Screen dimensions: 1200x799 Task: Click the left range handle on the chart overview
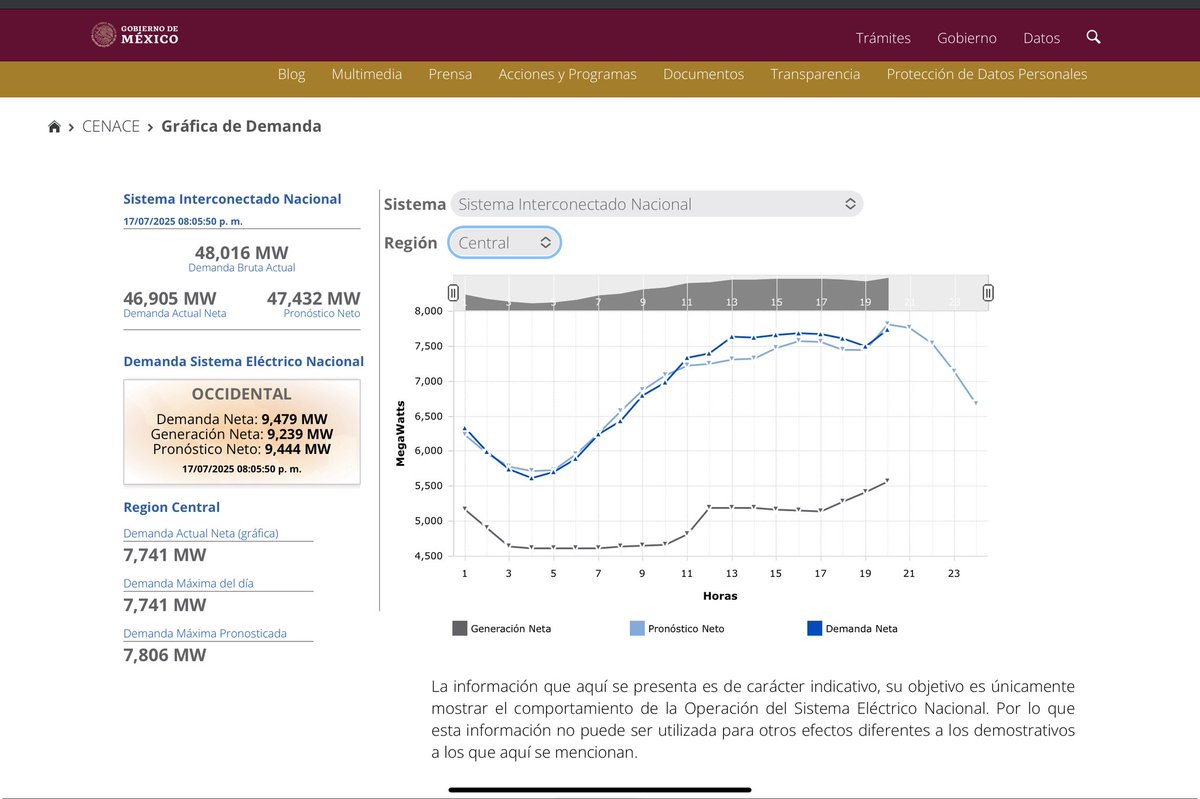[x=453, y=292]
